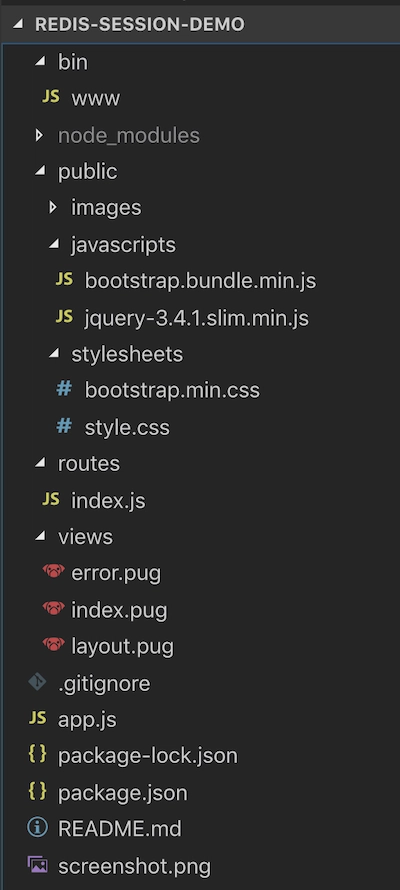Open package-lock.json file
400x890 pixels.
pyautogui.click(x=148, y=756)
